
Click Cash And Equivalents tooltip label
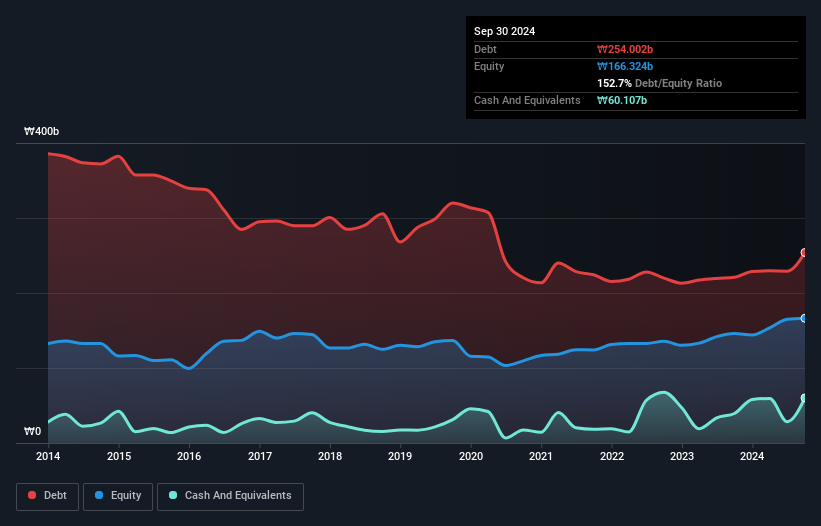[527, 100]
